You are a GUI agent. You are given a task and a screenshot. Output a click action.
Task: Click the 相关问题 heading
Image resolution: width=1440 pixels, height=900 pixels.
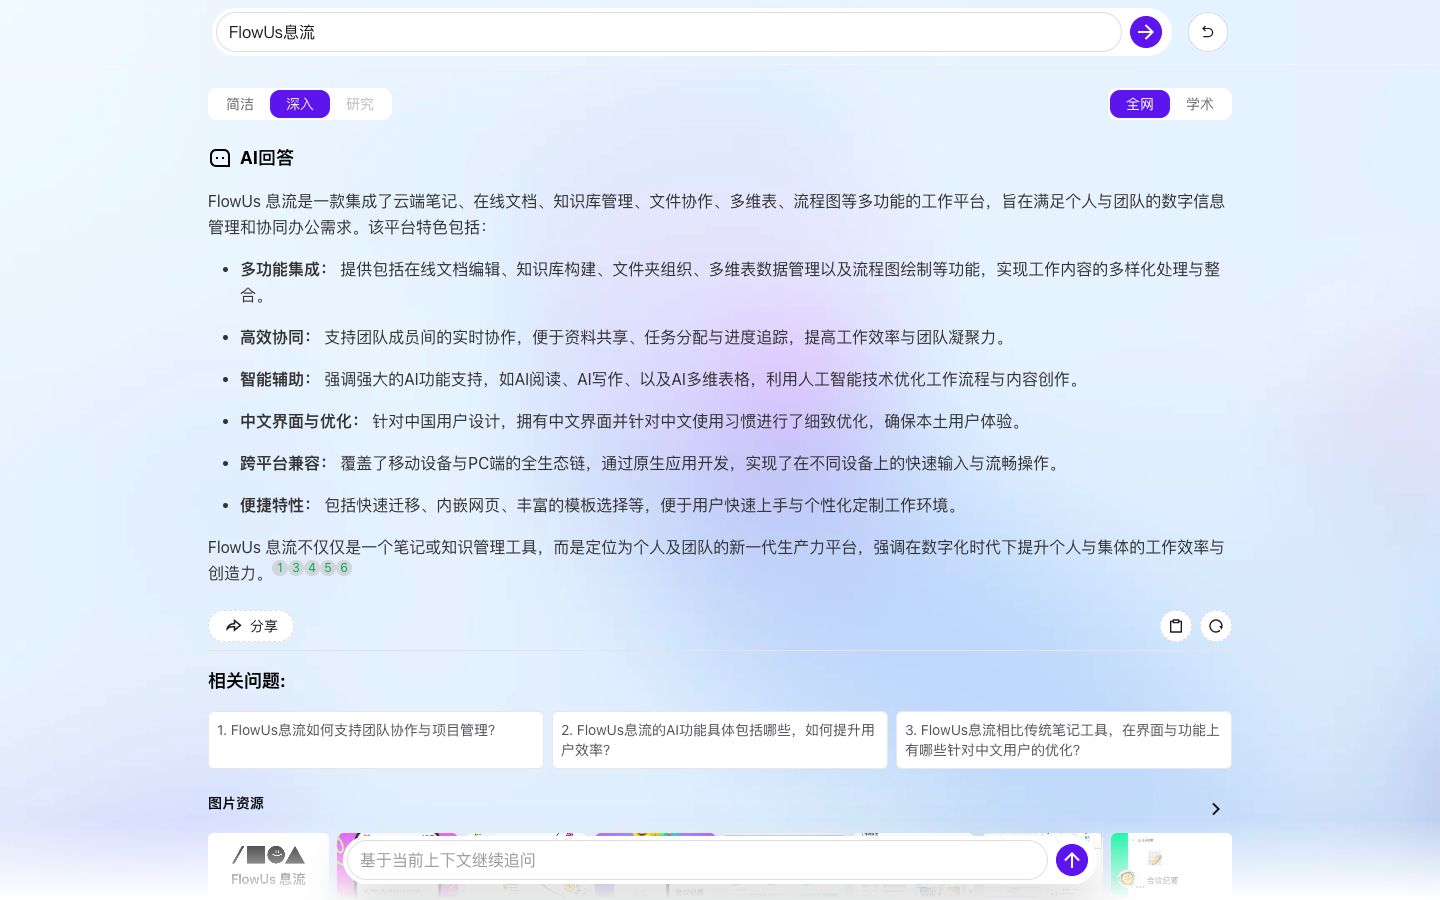(247, 681)
